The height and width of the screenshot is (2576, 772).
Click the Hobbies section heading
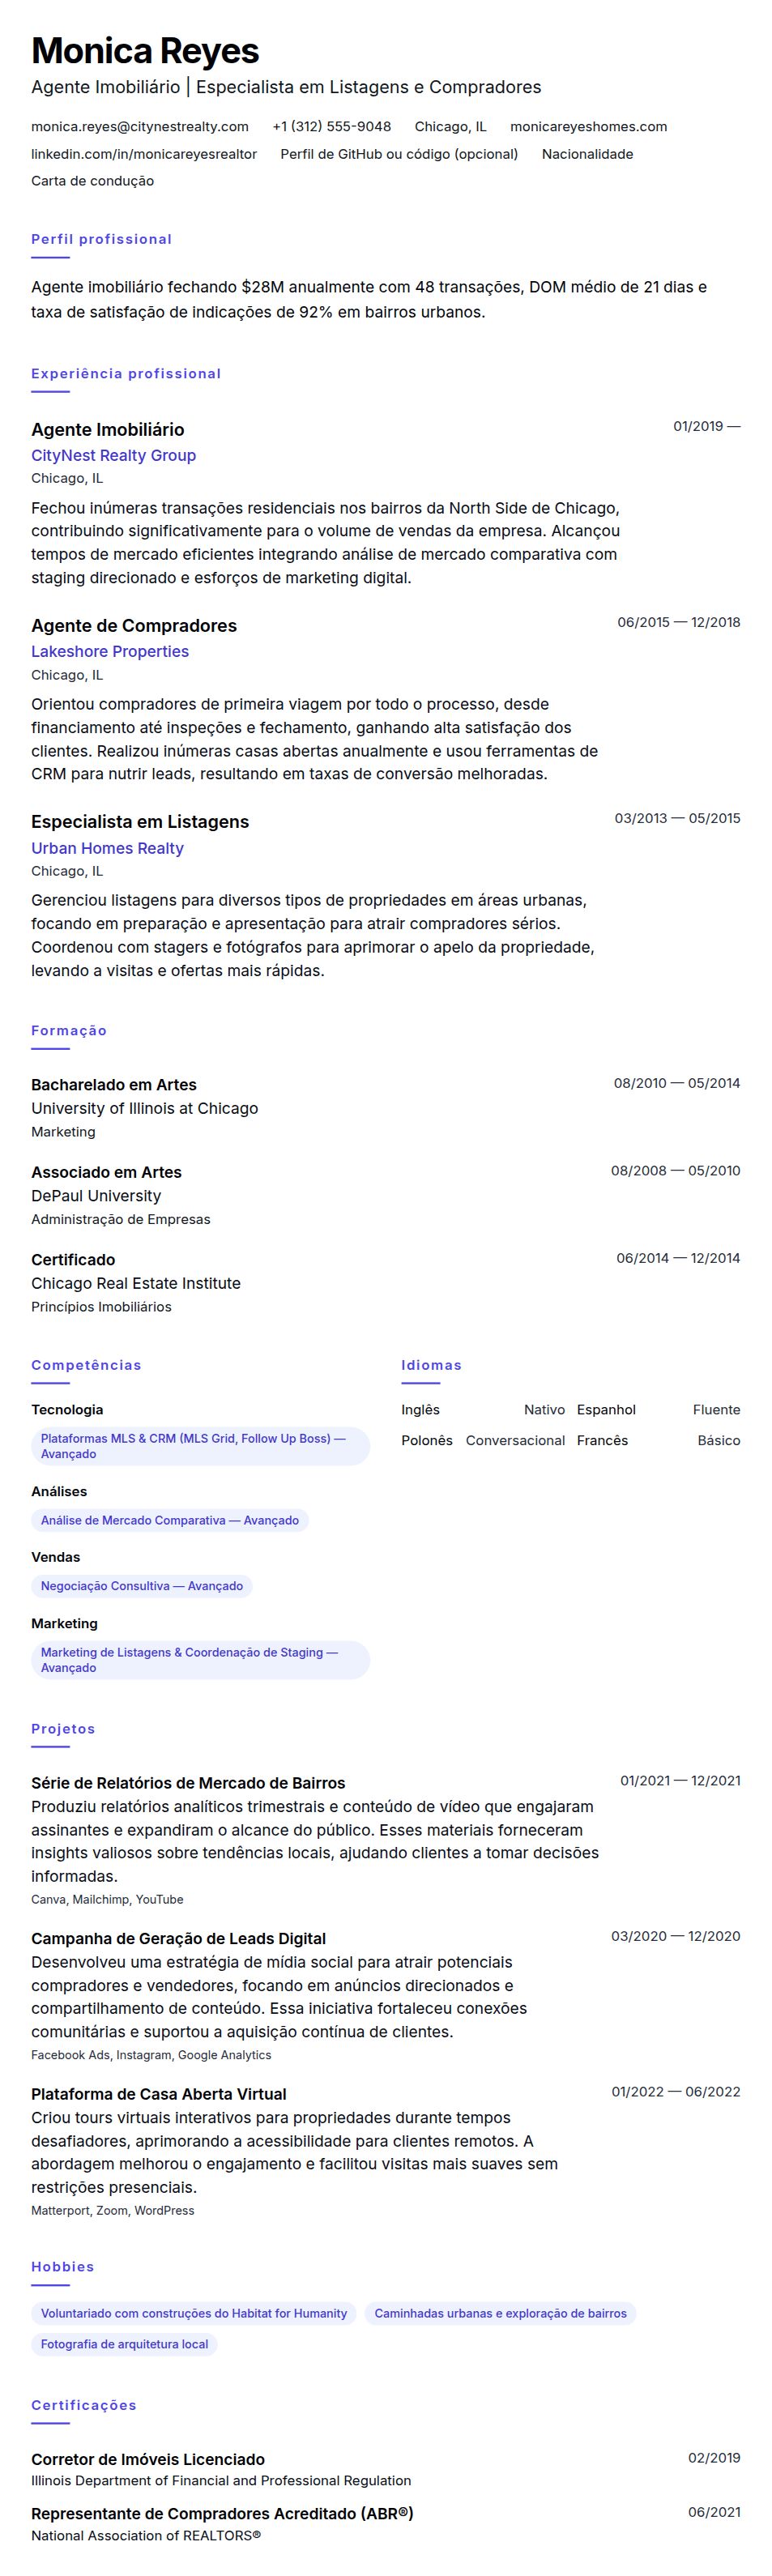(x=62, y=2267)
